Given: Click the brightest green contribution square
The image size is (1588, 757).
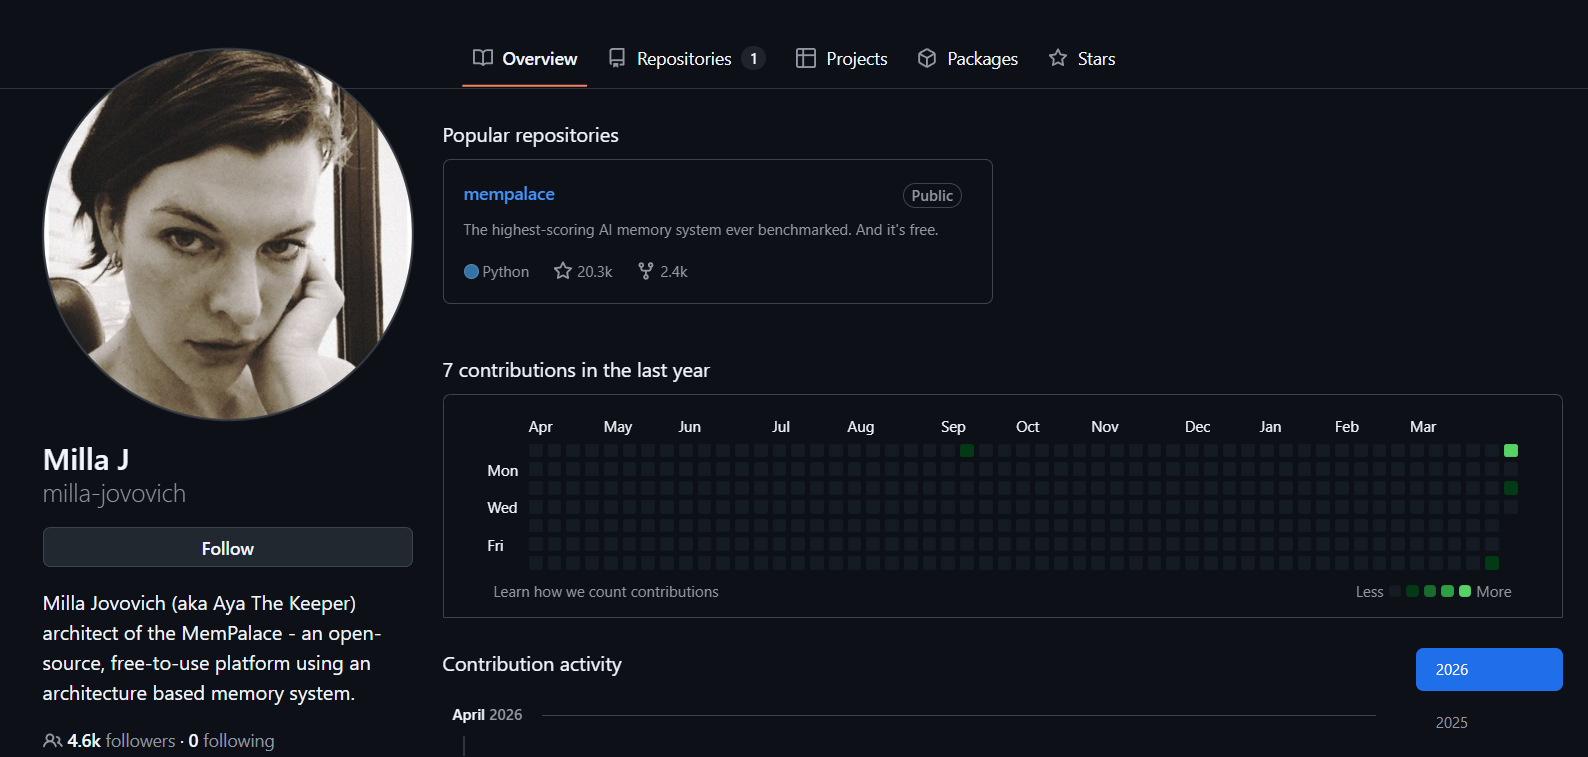Looking at the screenshot, I should pyautogui.click(x=1511, y=451).
